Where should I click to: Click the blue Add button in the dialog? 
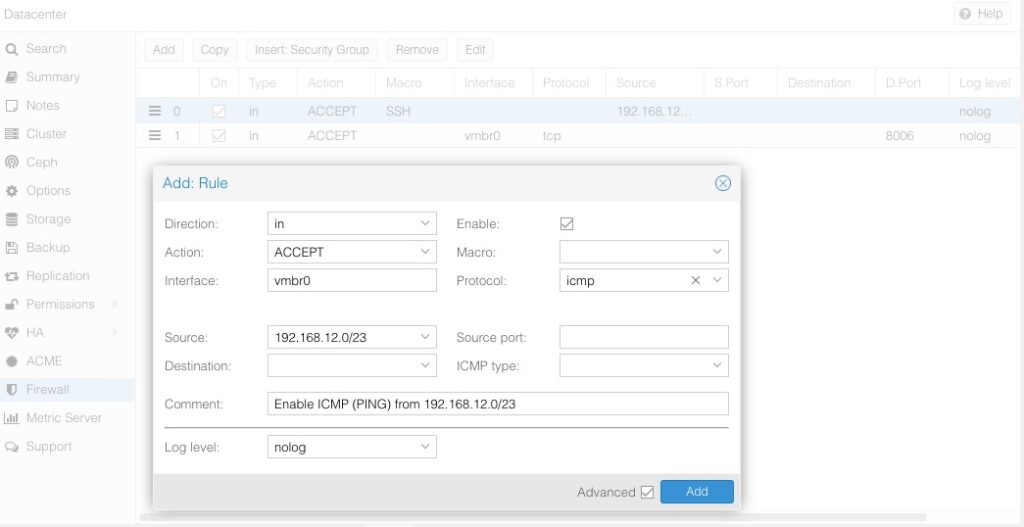click(697, 492)
